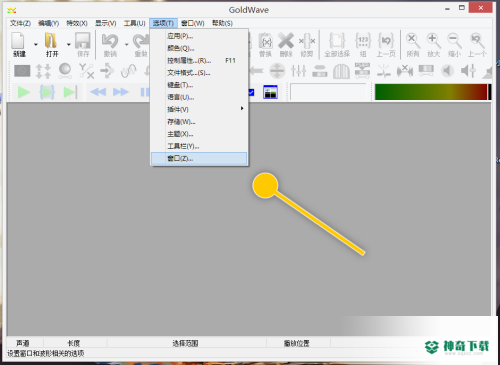This screenshot has height=365, width=500.
Task: Click the 修剪 (Trim) icon
Action: tap(307, 41)
